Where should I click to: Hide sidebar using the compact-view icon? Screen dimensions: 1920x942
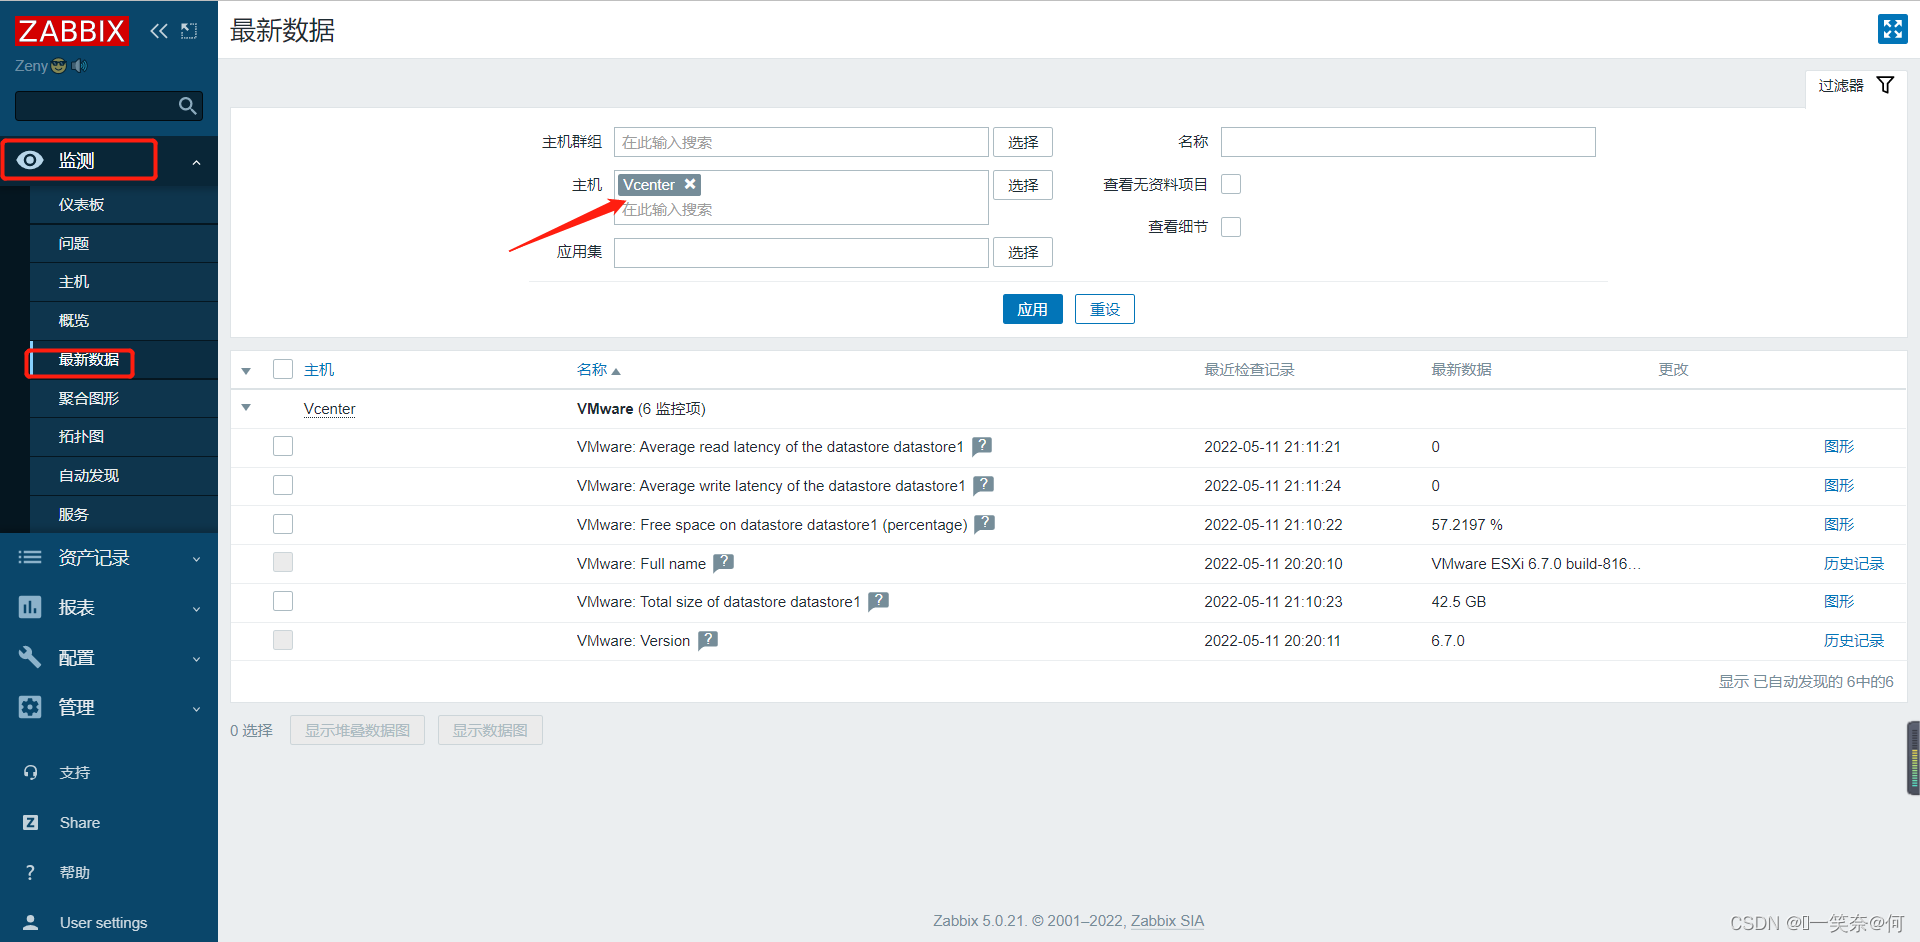tap(189, 31)
